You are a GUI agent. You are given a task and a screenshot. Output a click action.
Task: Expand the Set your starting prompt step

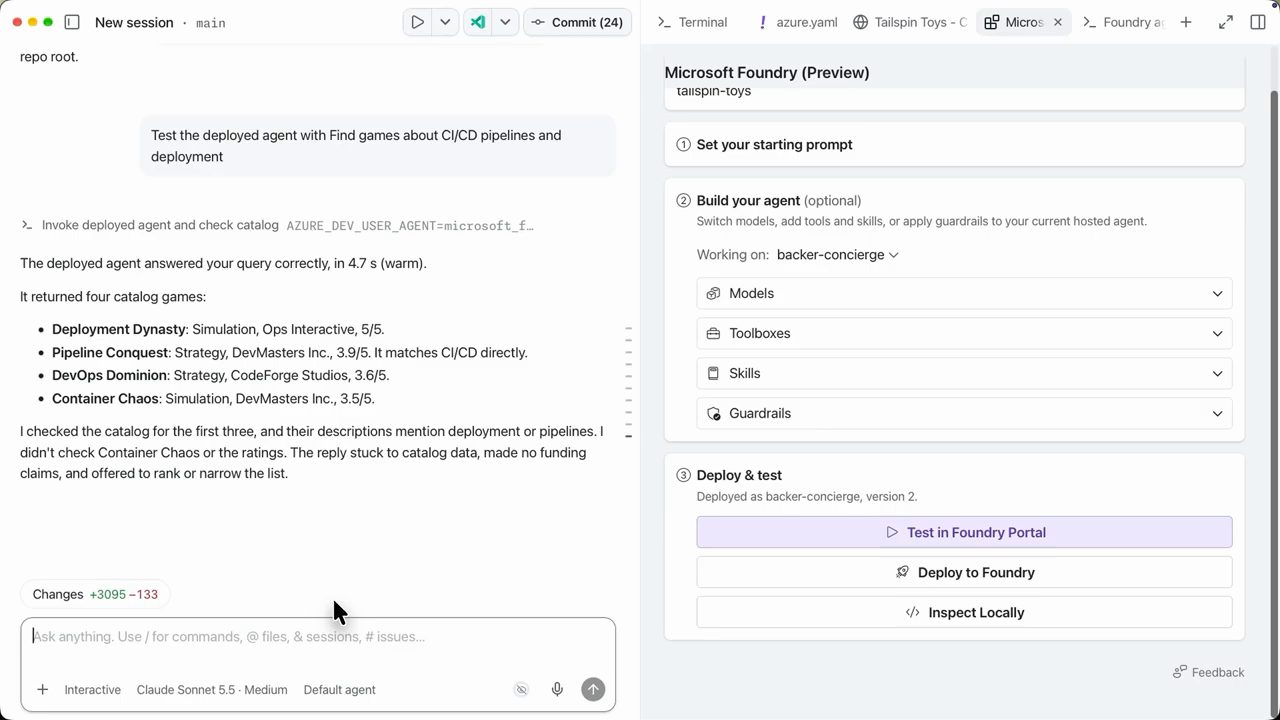click(954, 144)
